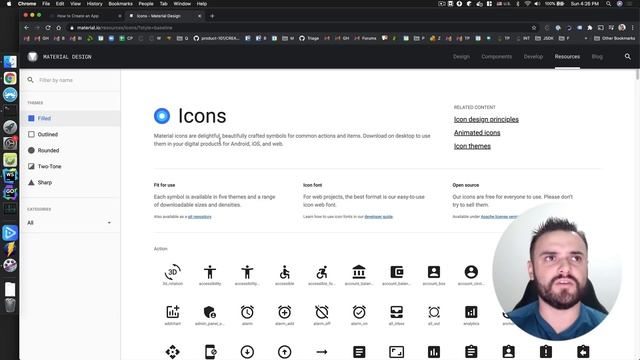640x360 pixels.
Task: Select the alarm_off icon
Action: pos(322,312)
